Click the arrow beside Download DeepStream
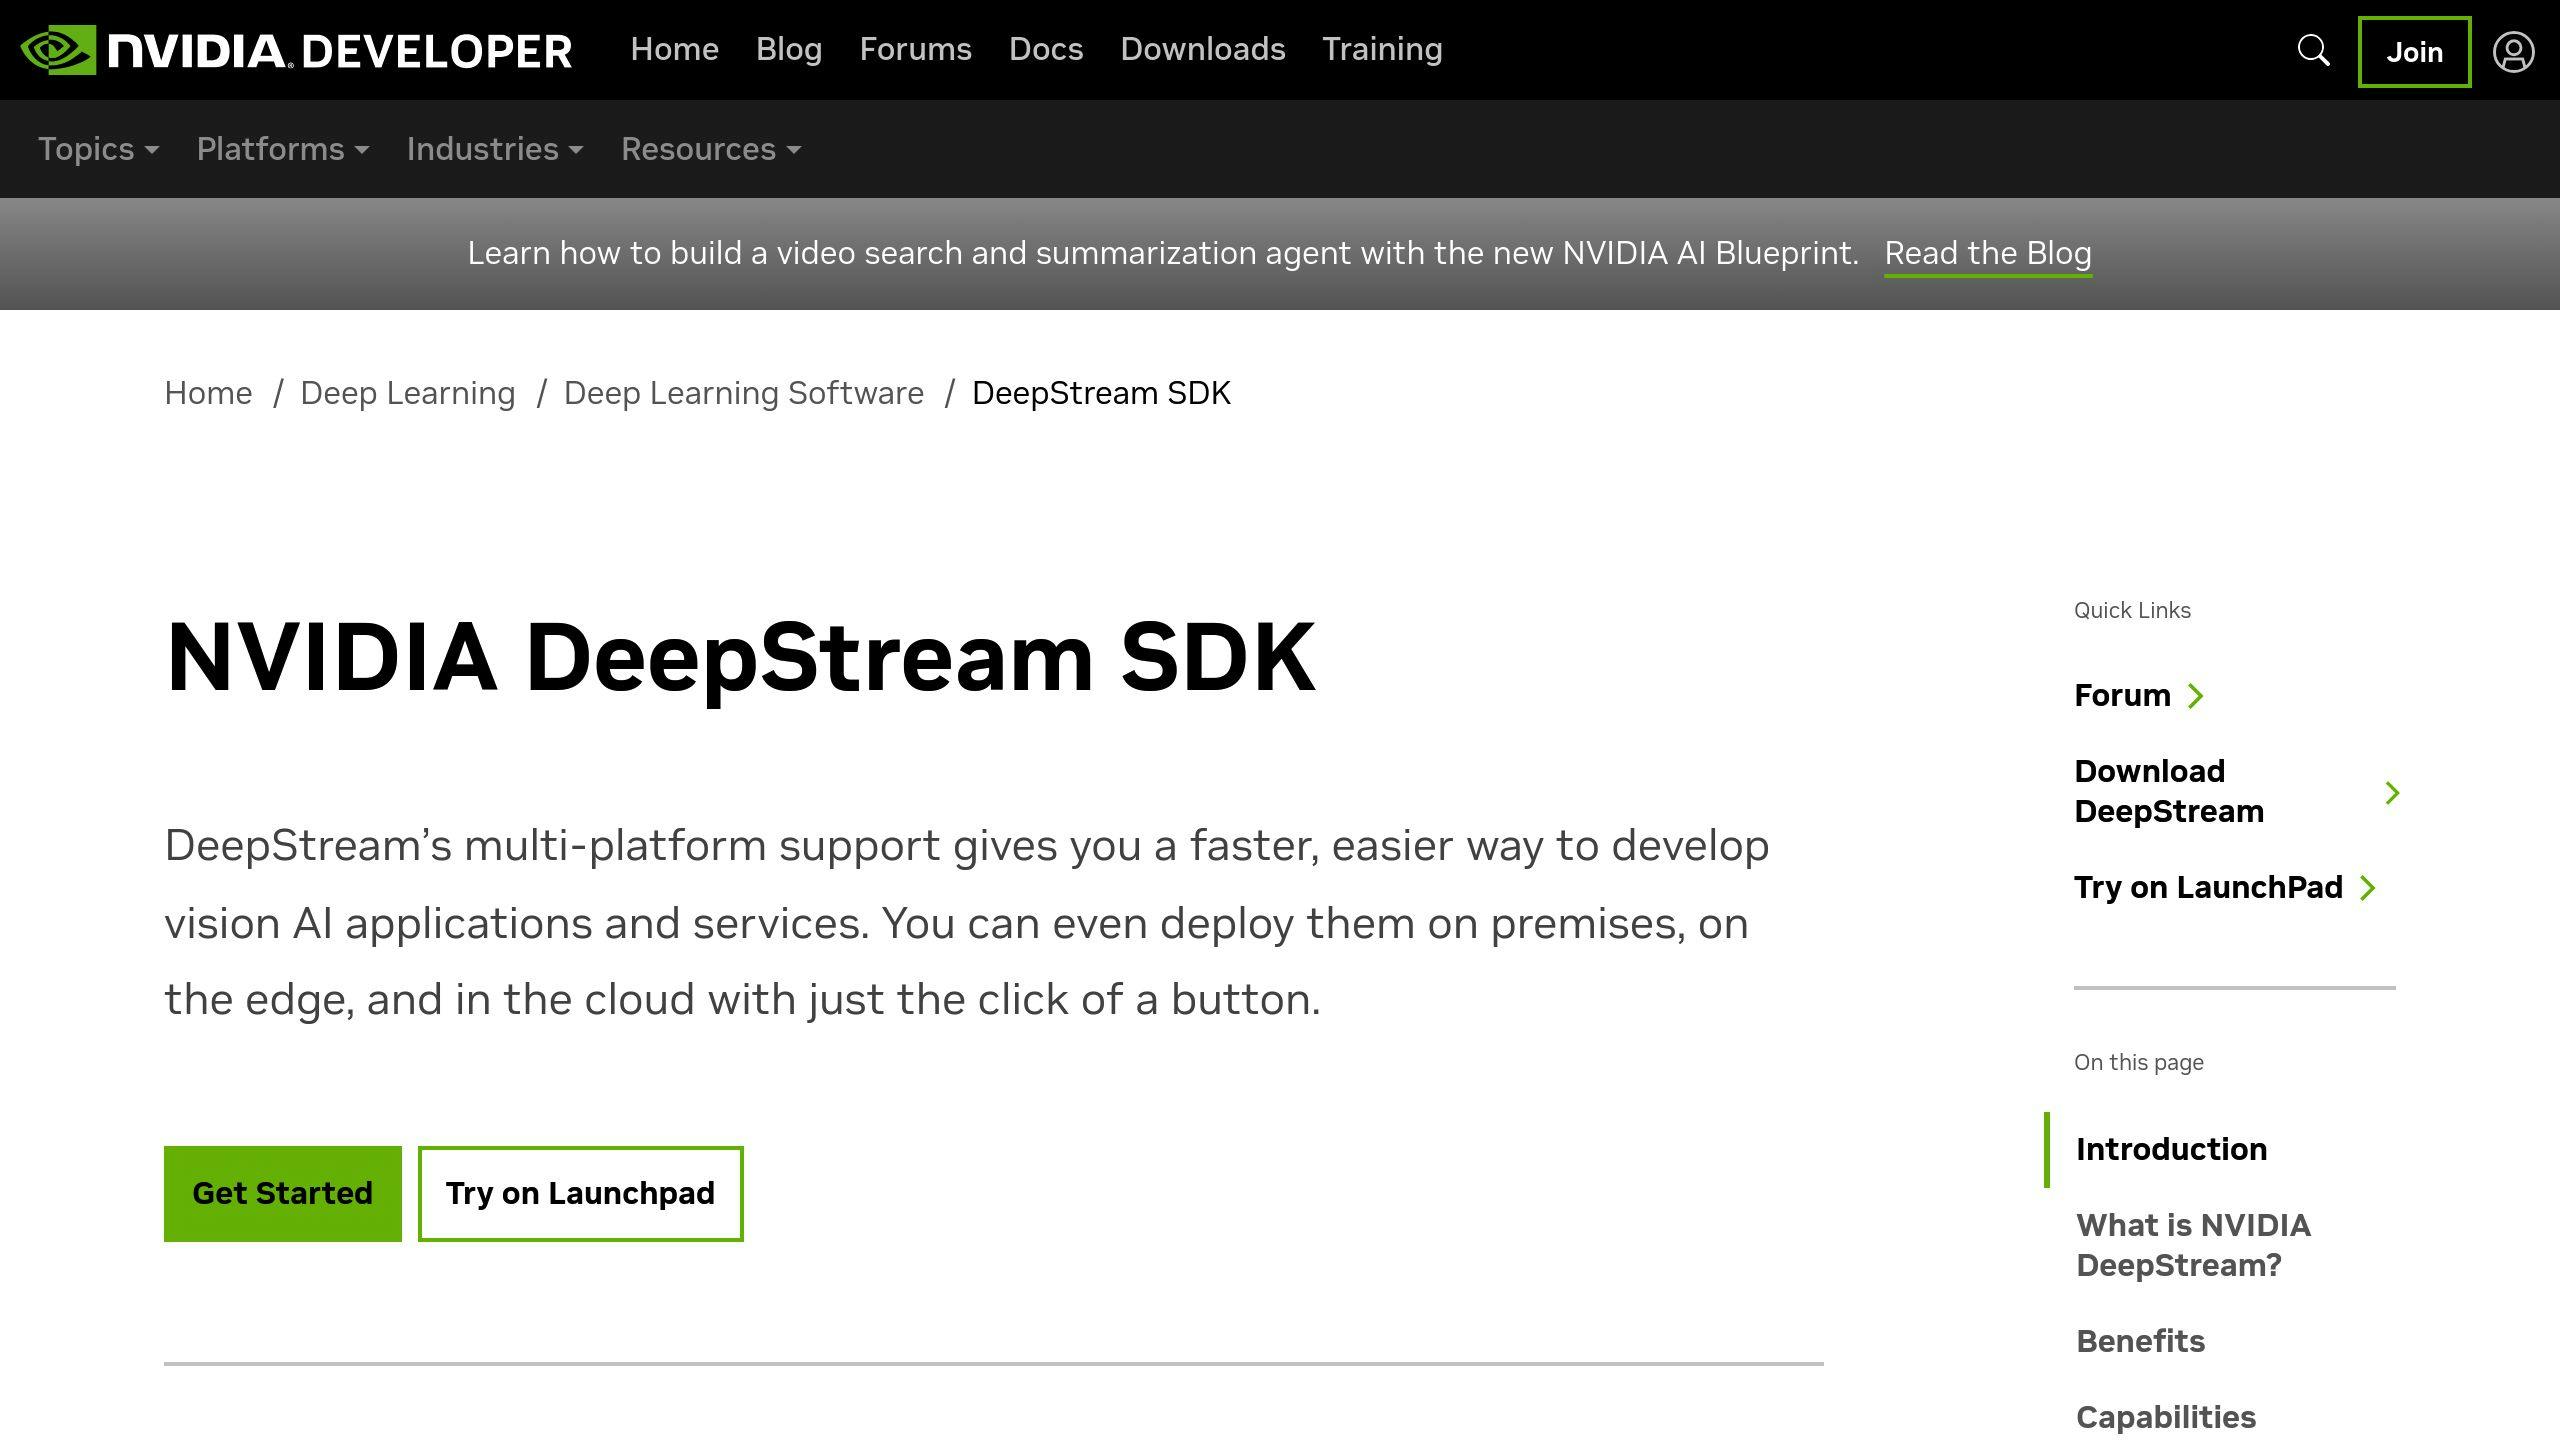Viewport: 2560px width, 1440px height. click(x=2393, y=792)
